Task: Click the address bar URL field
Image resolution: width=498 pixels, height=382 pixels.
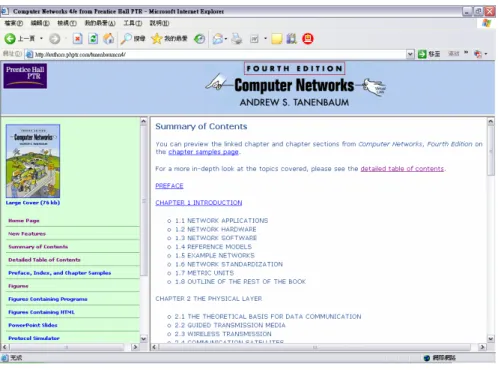Action: (x=220, y=54)
